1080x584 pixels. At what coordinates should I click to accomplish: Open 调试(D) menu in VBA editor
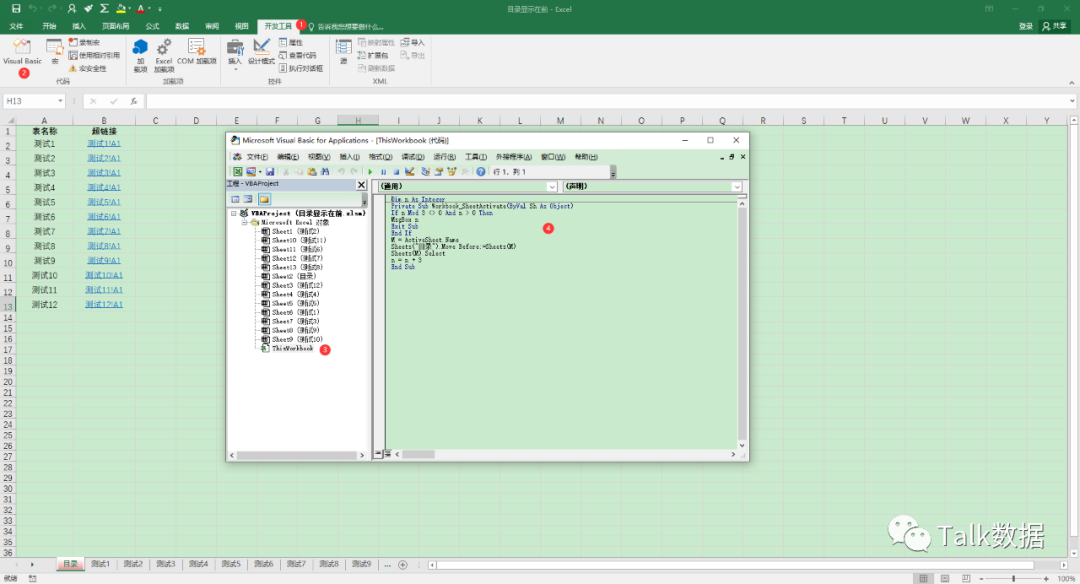pos(413,157)
